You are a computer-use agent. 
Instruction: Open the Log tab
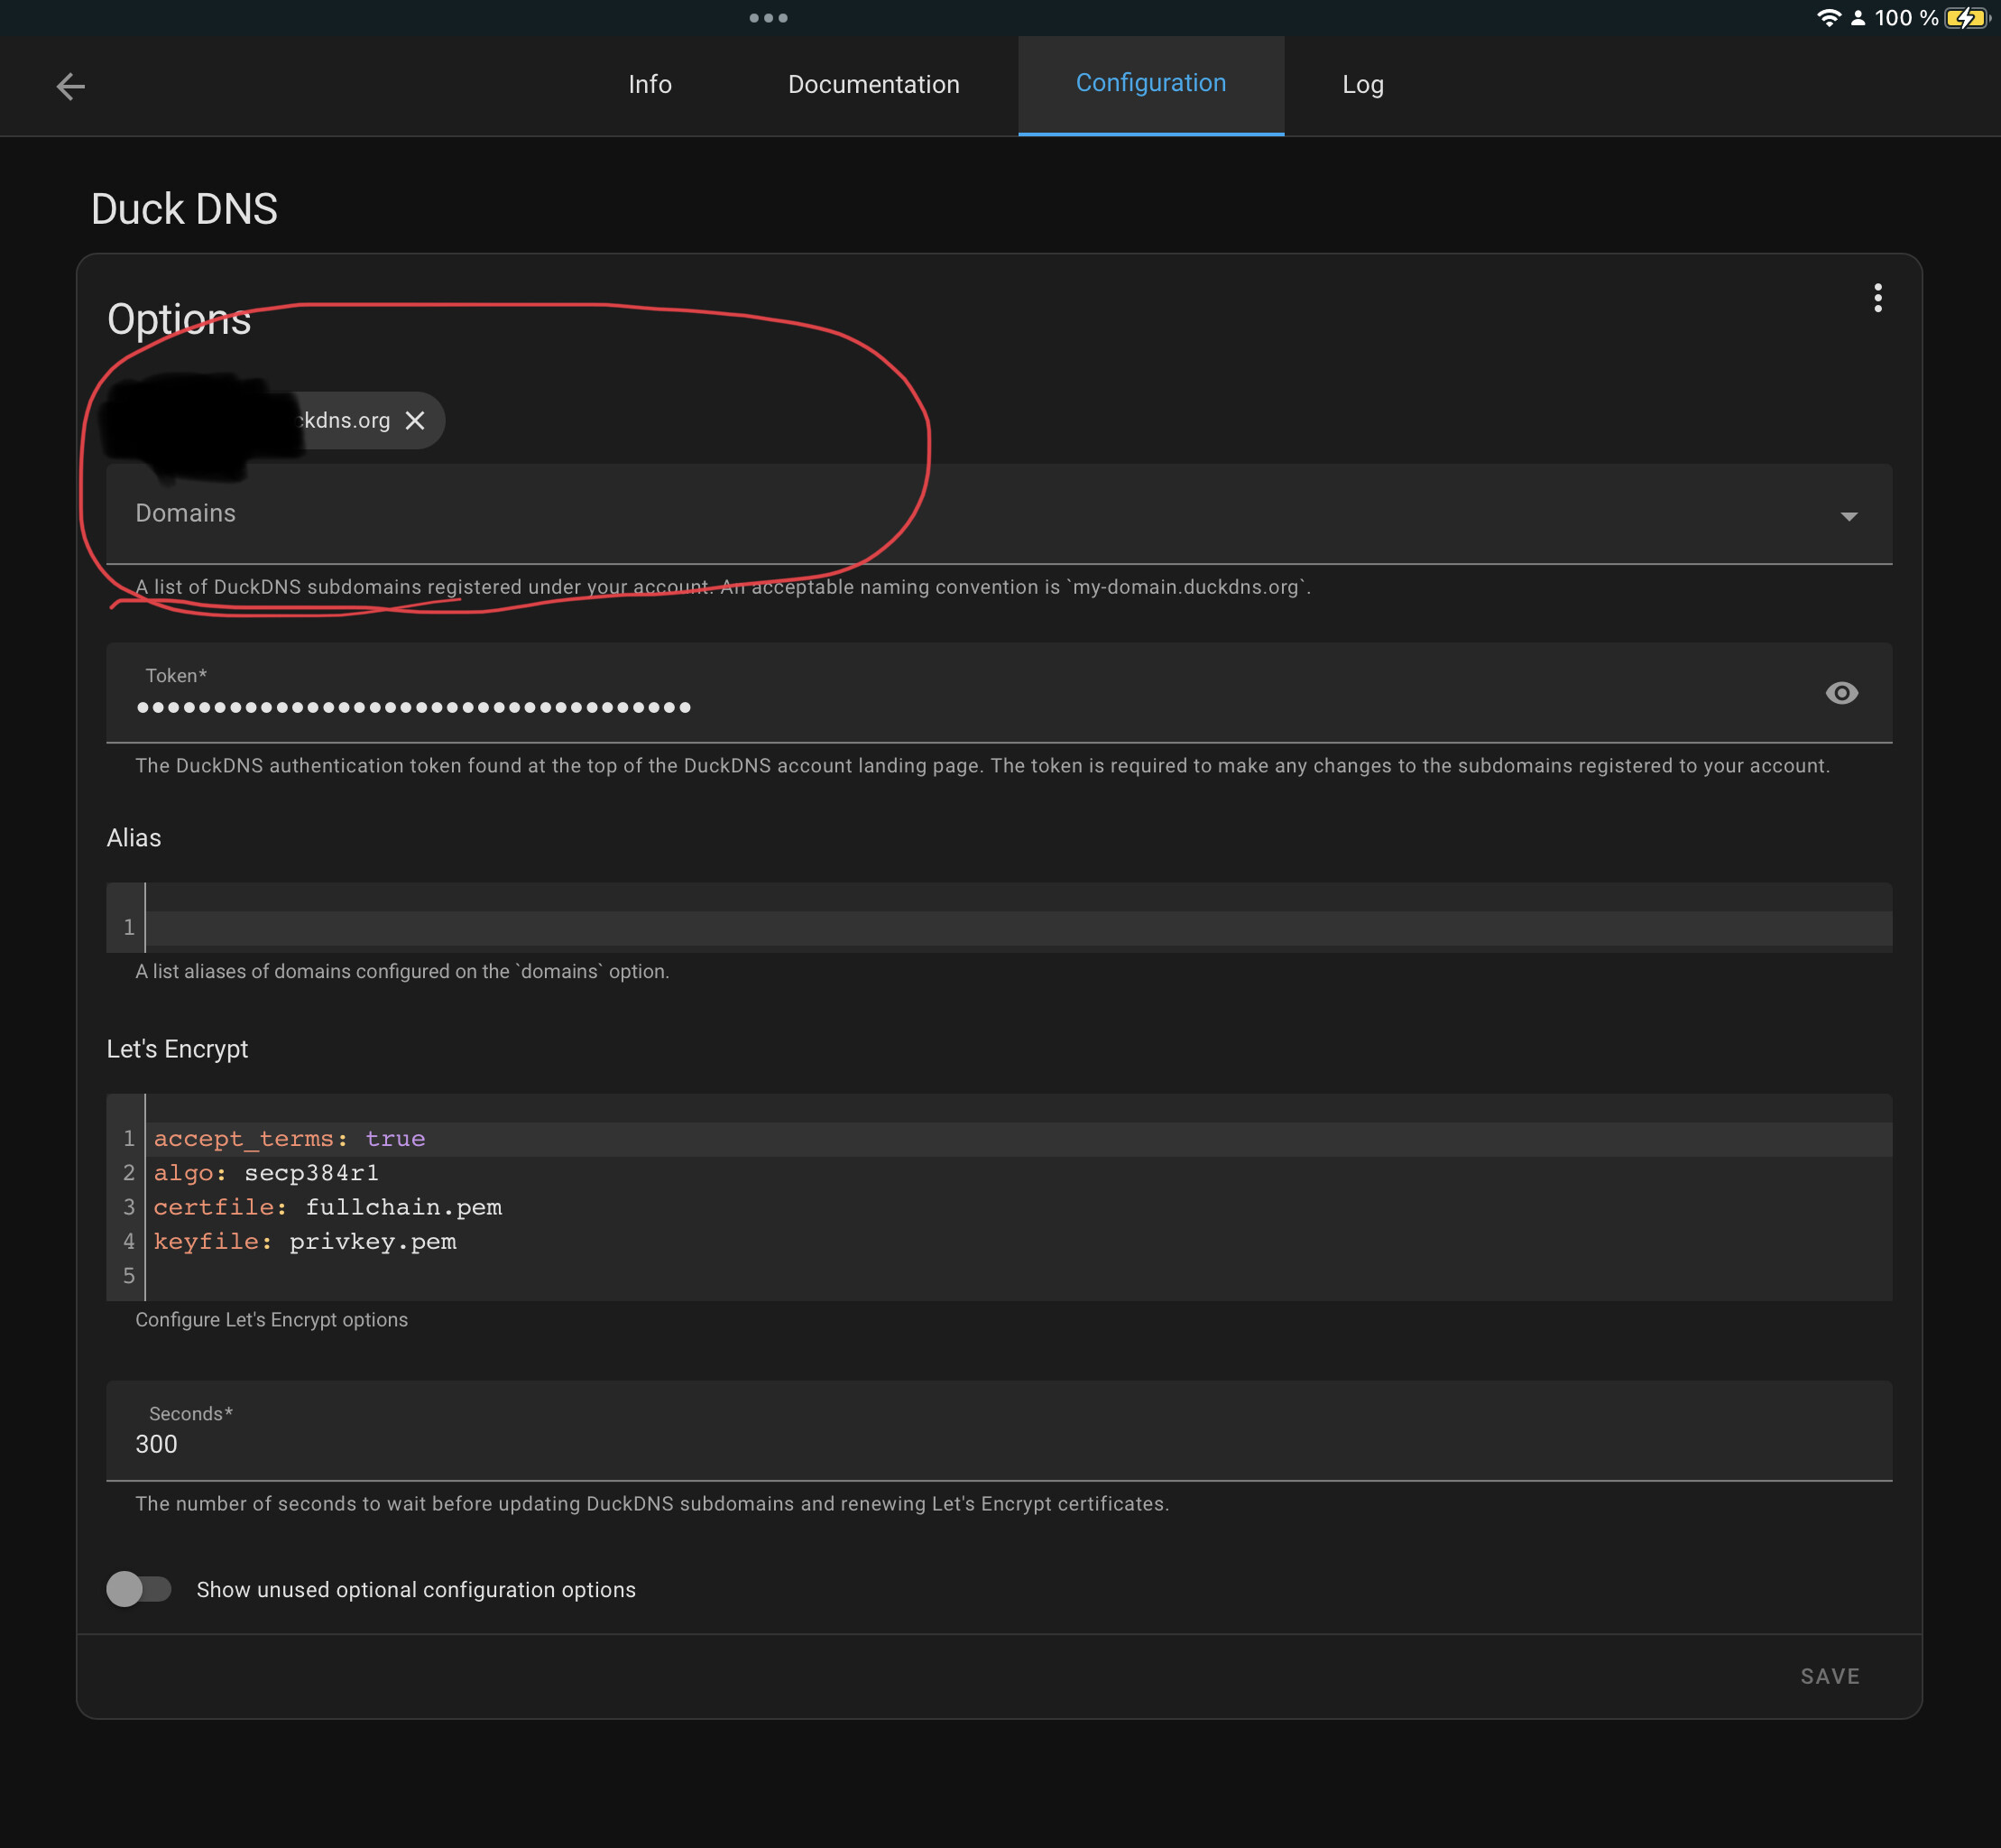pyautogui.click(x=1362, y=85)
